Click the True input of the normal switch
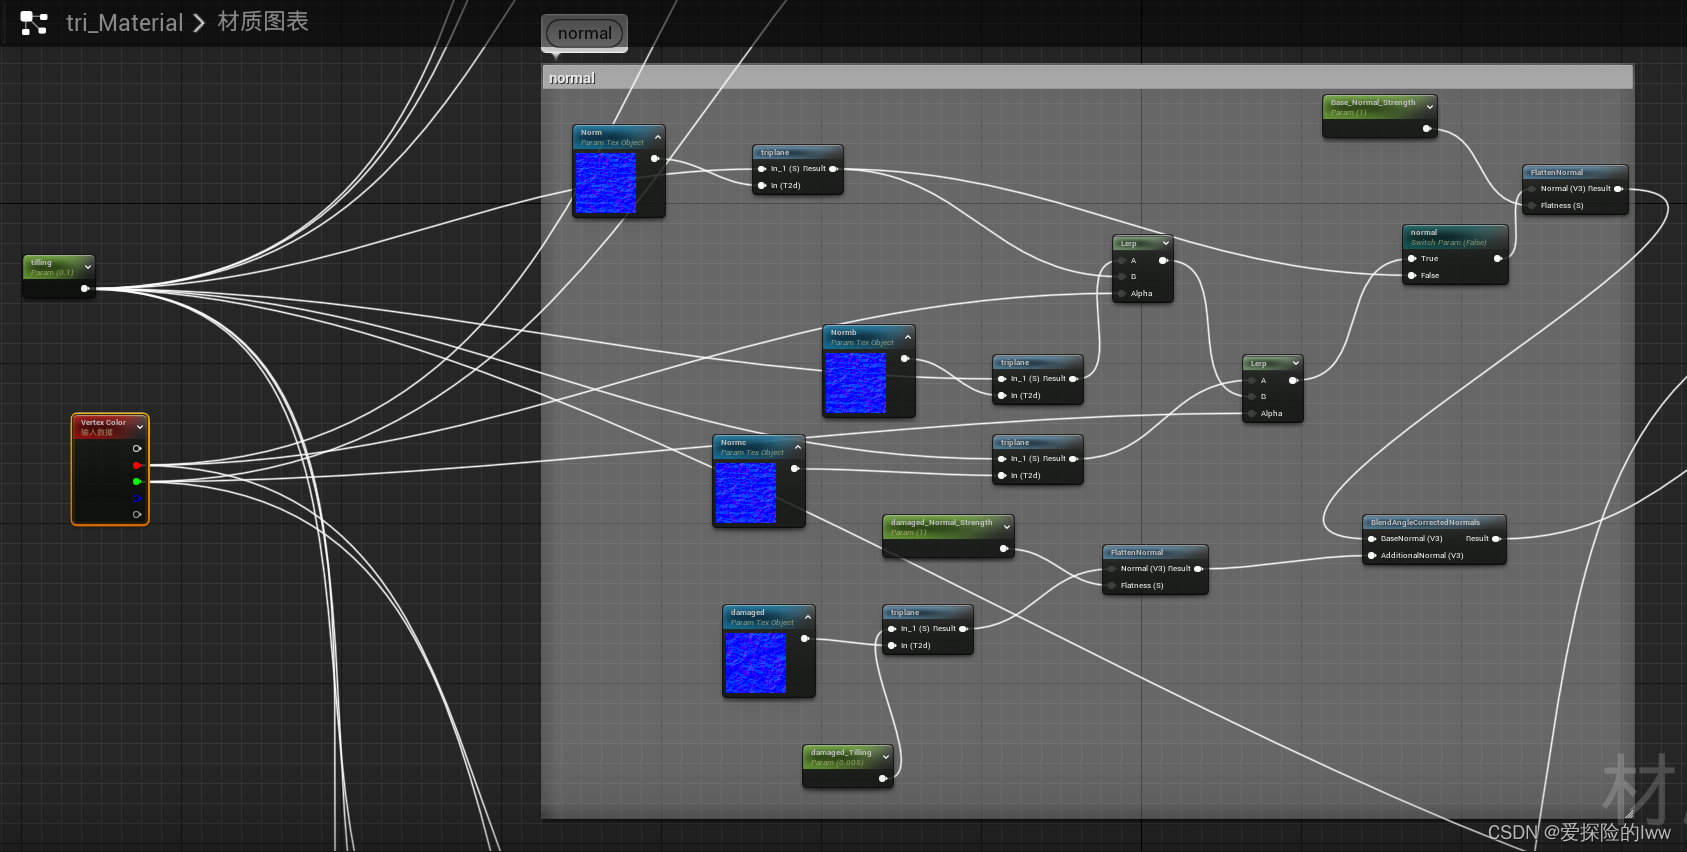Screen dimensions: 1687x852 (x=1412, y=259)
